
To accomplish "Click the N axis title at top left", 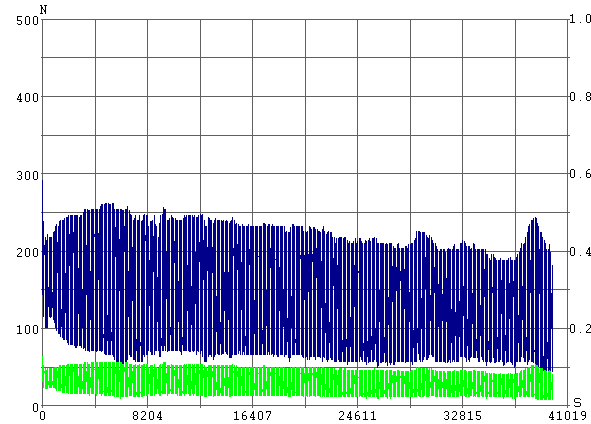I will coord(44,10).
